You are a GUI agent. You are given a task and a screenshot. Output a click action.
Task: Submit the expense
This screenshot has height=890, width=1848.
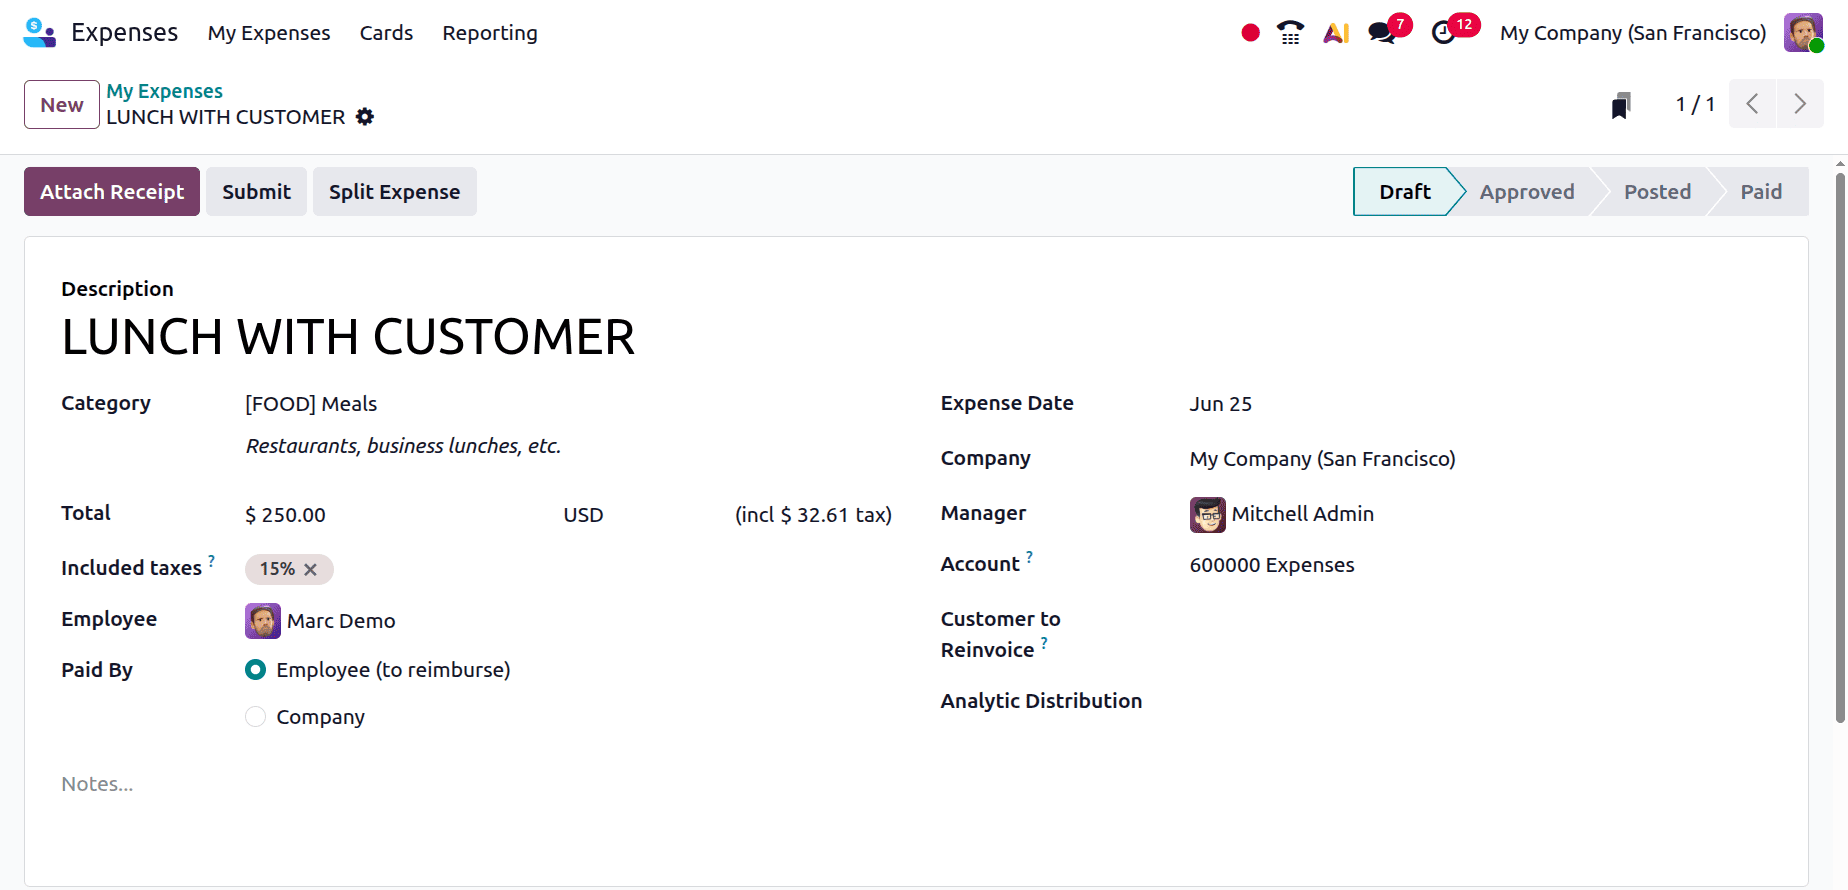click(256, 192)
